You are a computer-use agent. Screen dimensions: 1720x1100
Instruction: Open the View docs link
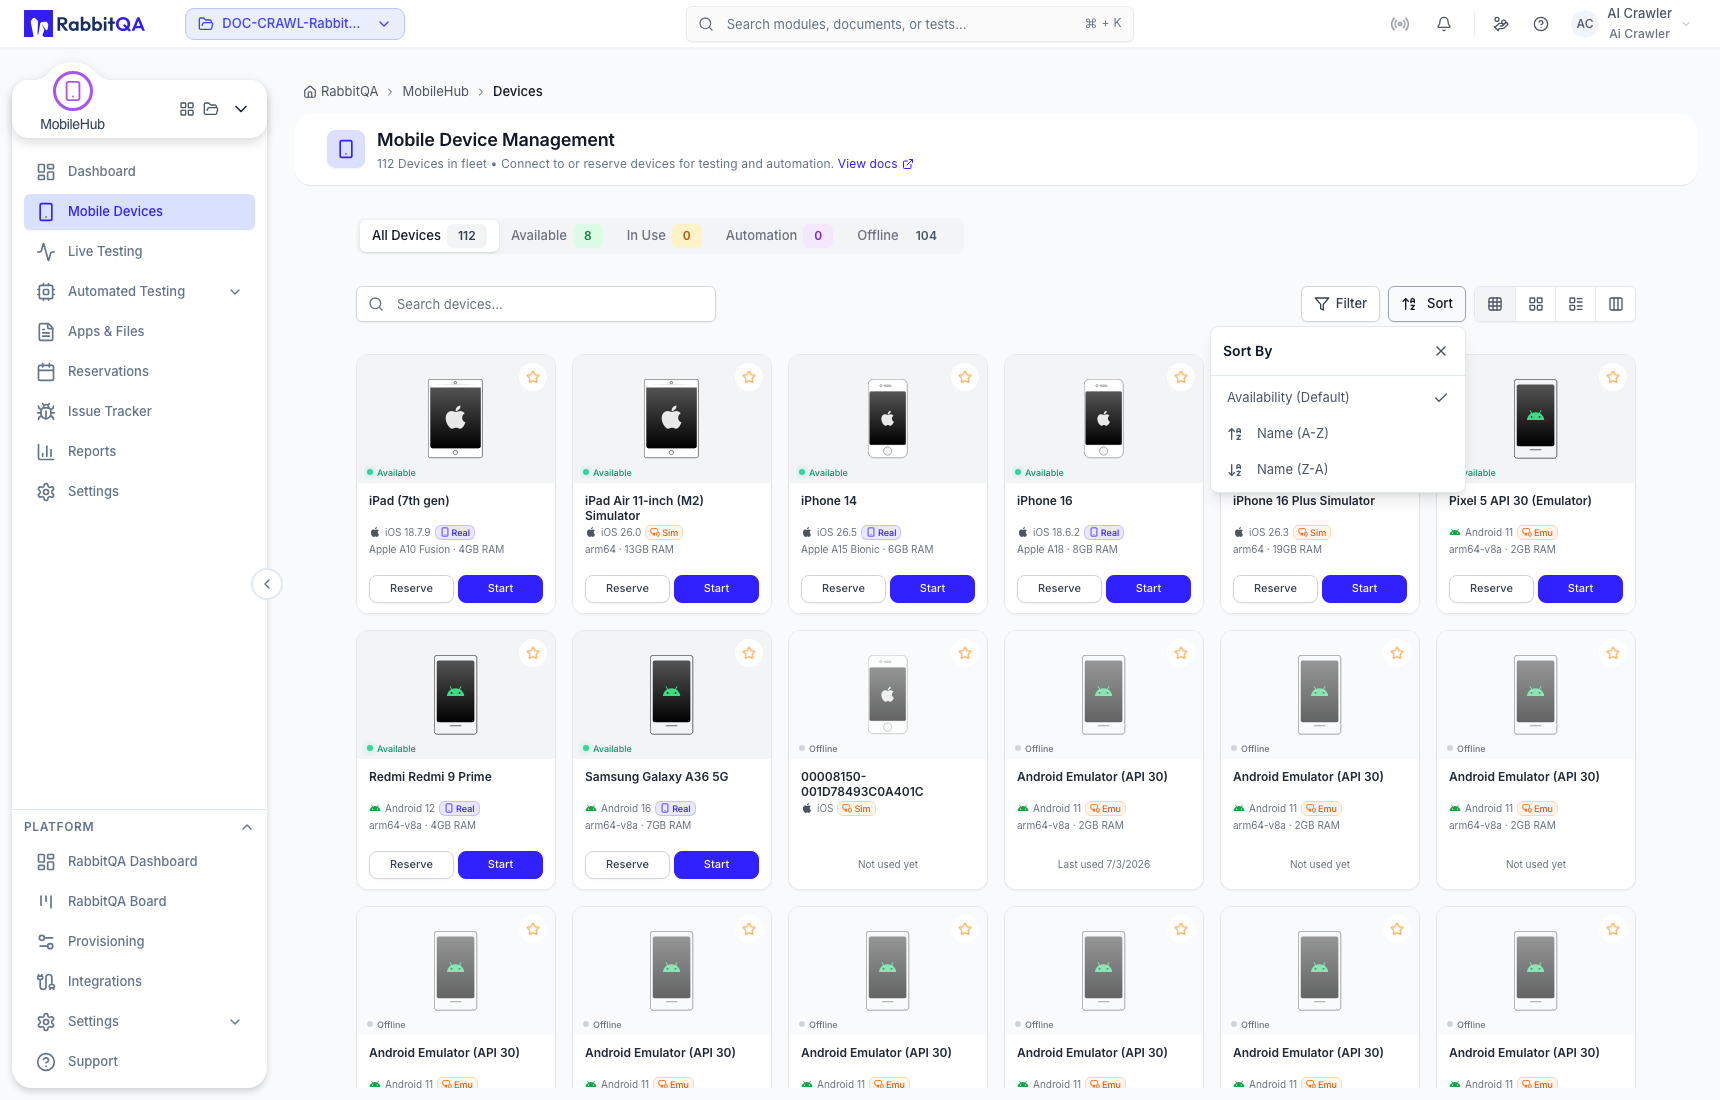875,164
